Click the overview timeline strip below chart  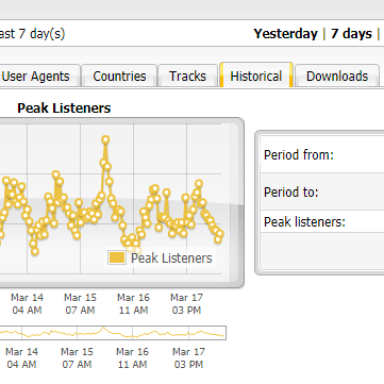click(113, 333)
